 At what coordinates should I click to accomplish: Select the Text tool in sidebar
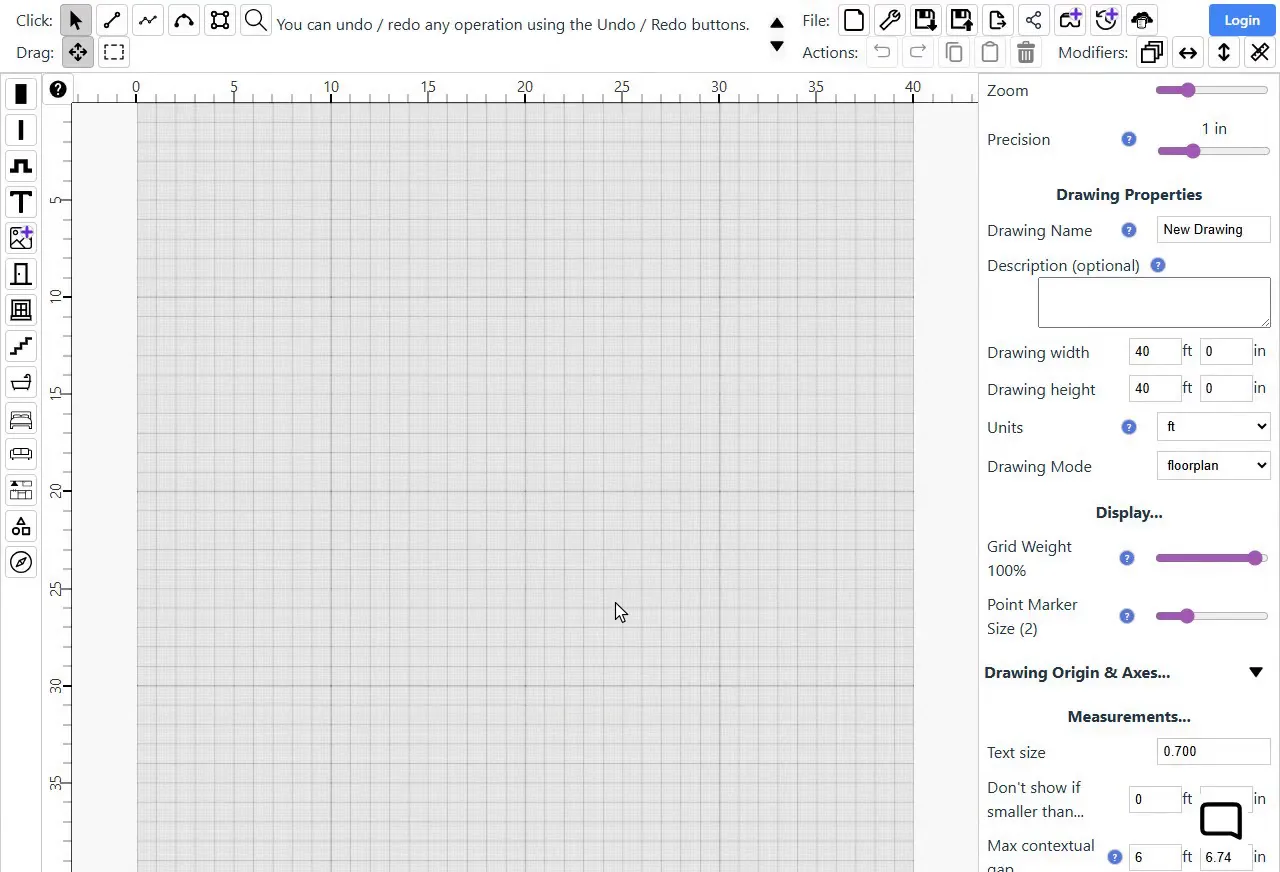21,202
